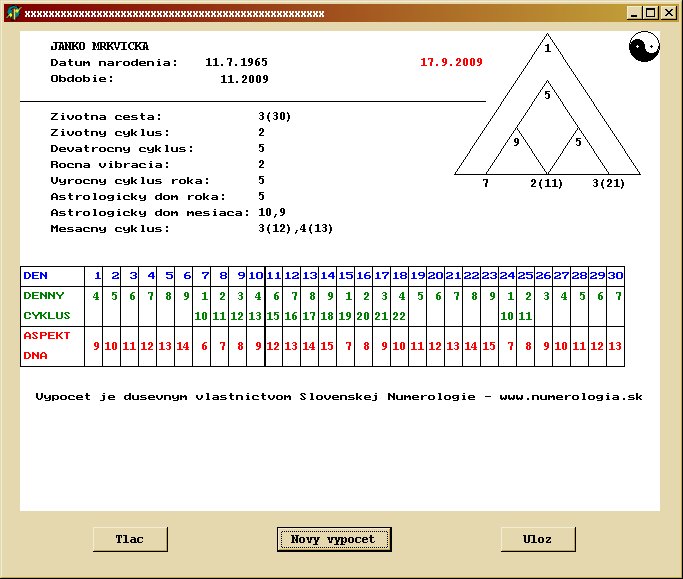The image size is (683, 579).
Task: Click the Rocna vibracia label
Action: (110, 165)
